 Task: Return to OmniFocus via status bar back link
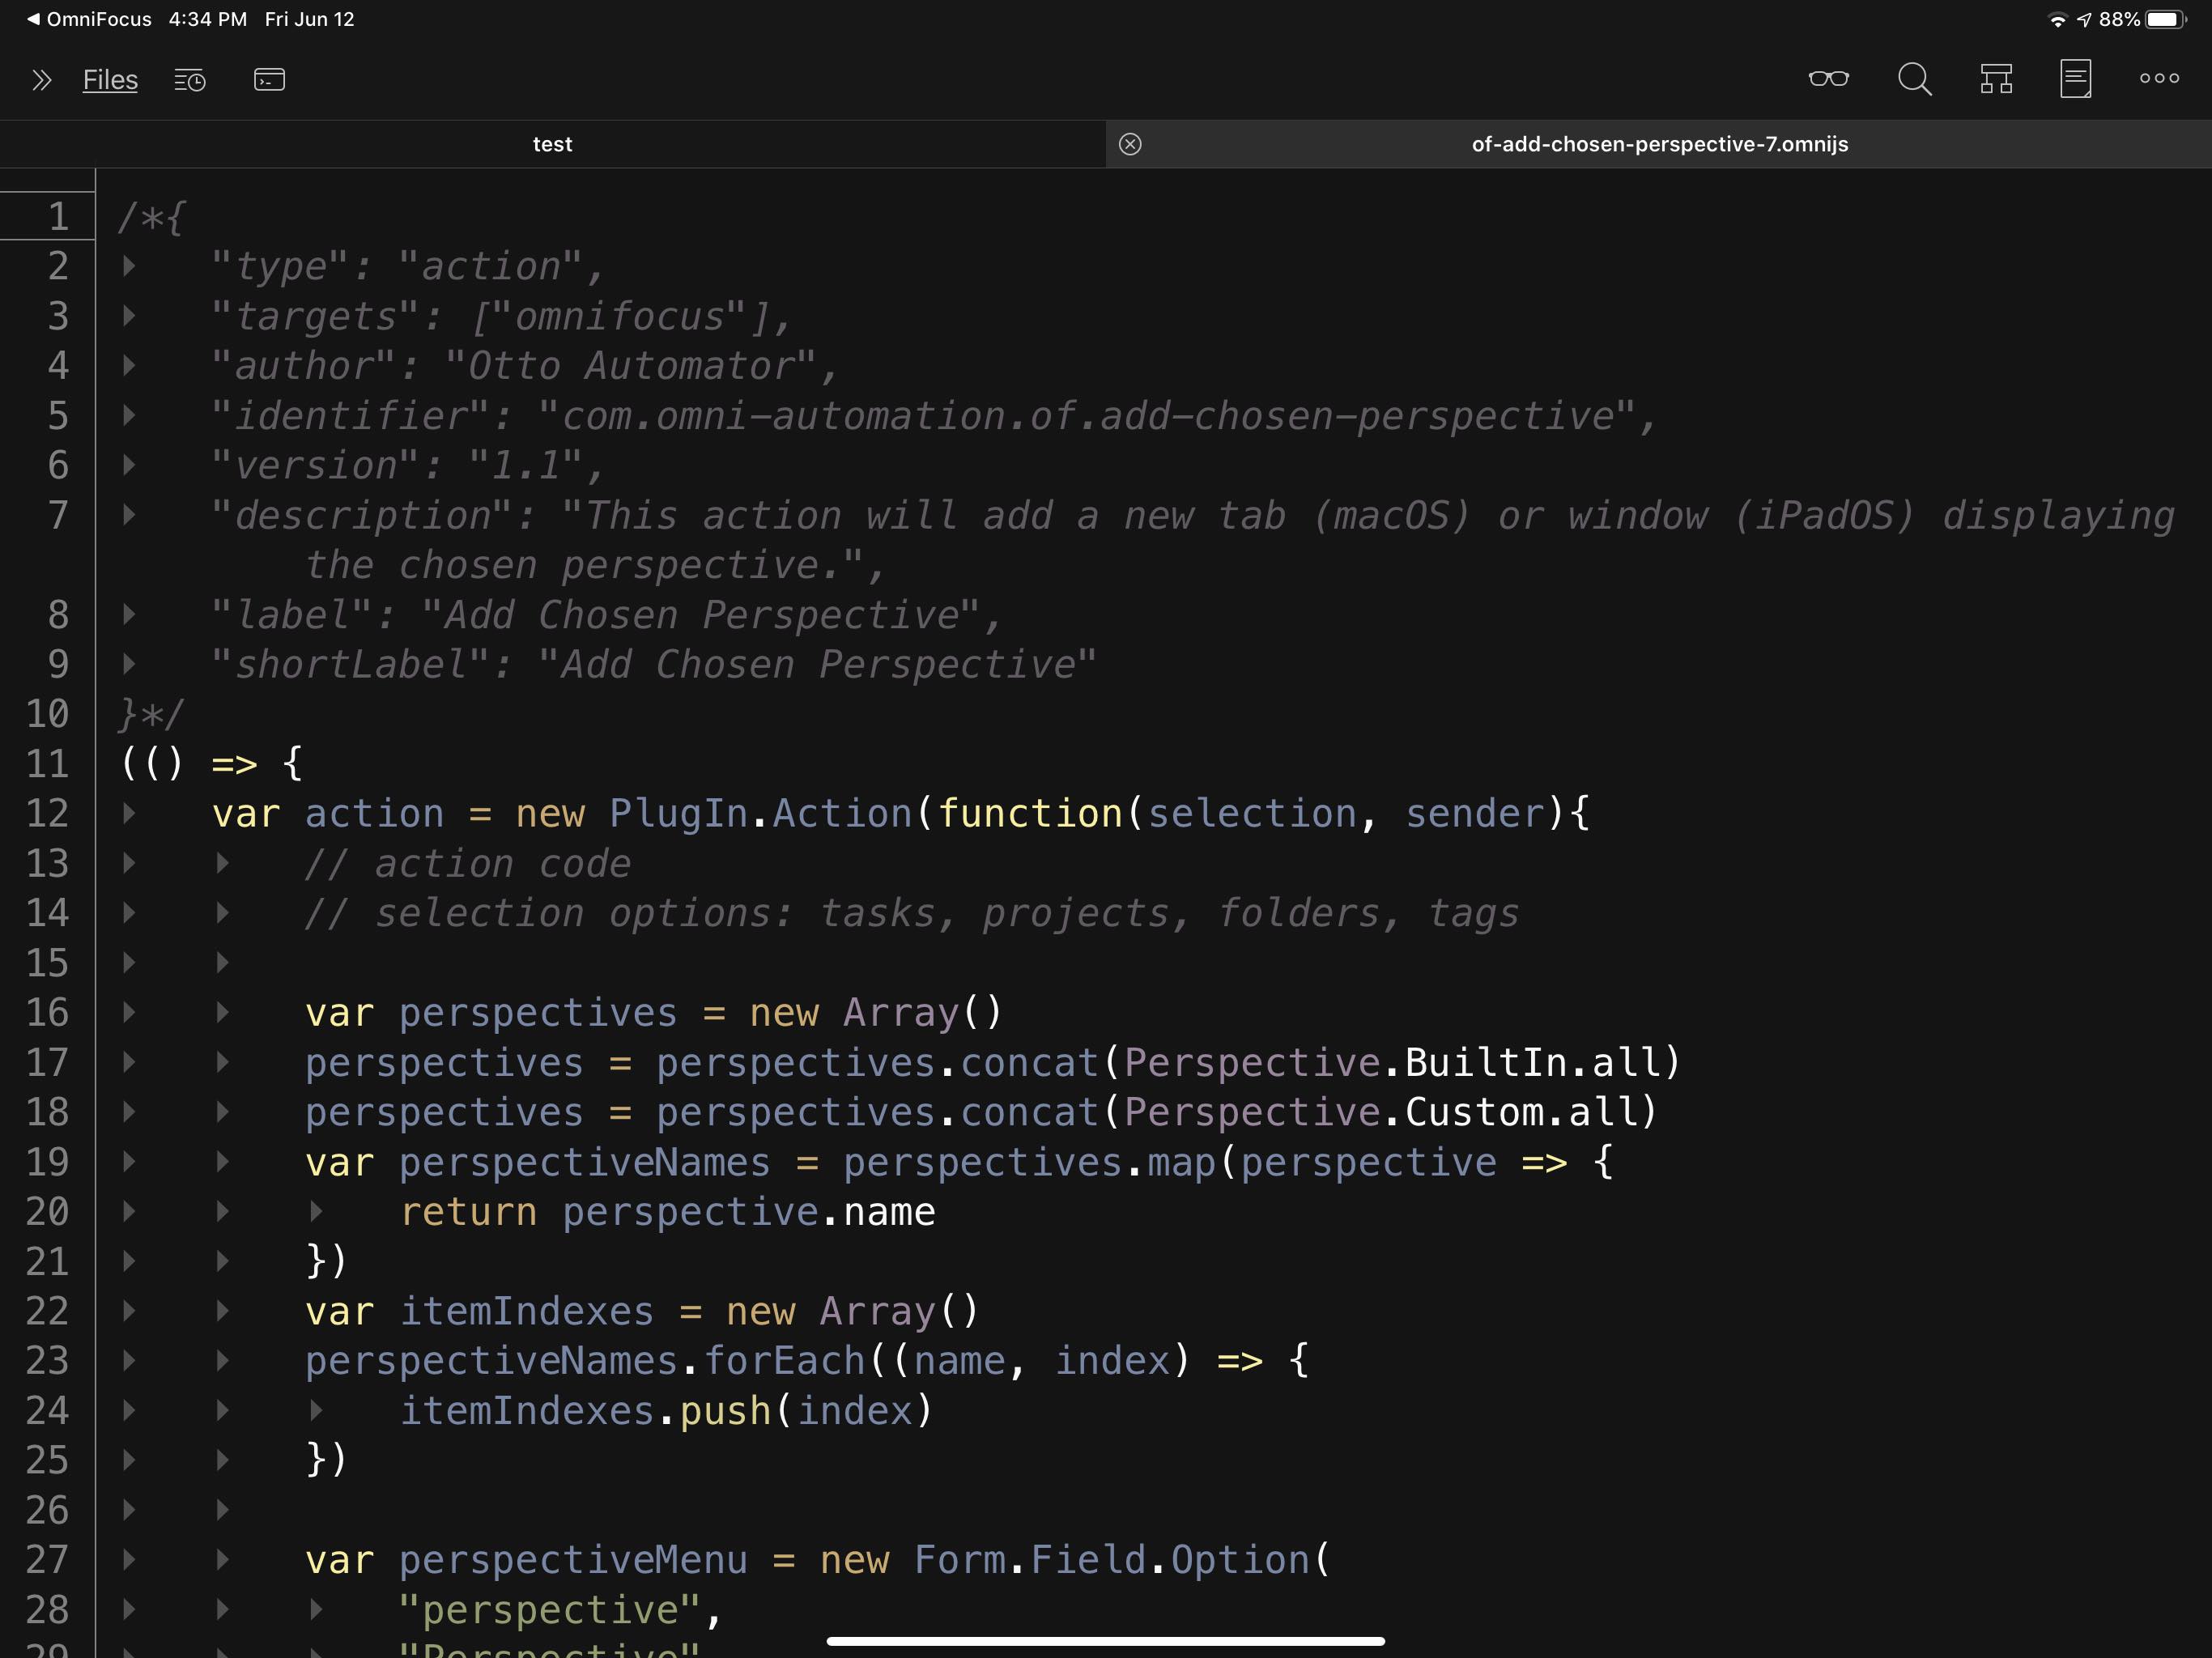tap(89, 19)
